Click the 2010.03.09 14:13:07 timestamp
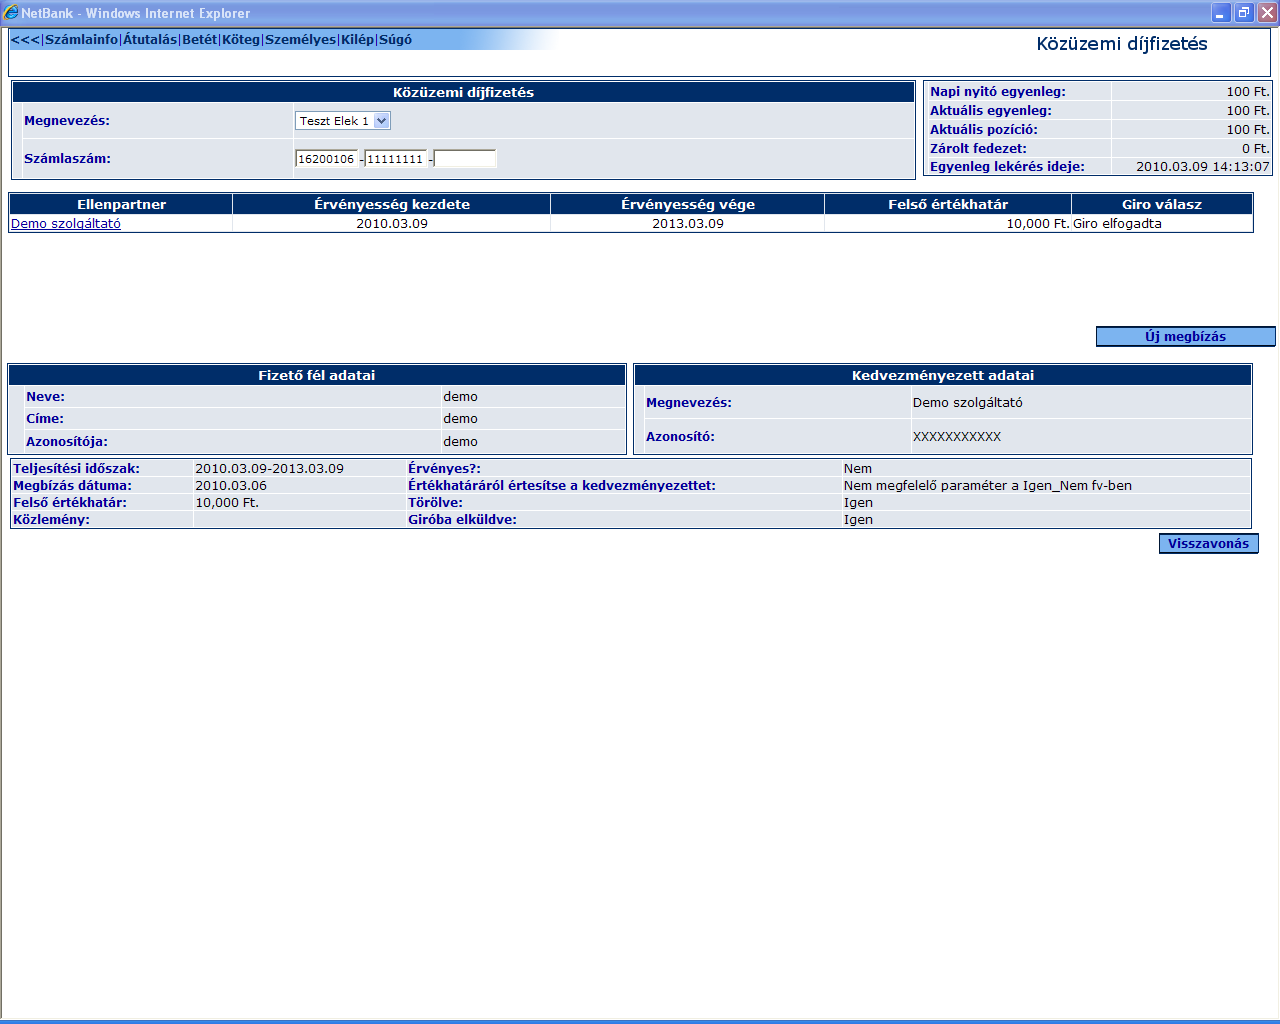Image resolution: width=1280 pixels, height=1024 pixels. [1203, 167]
